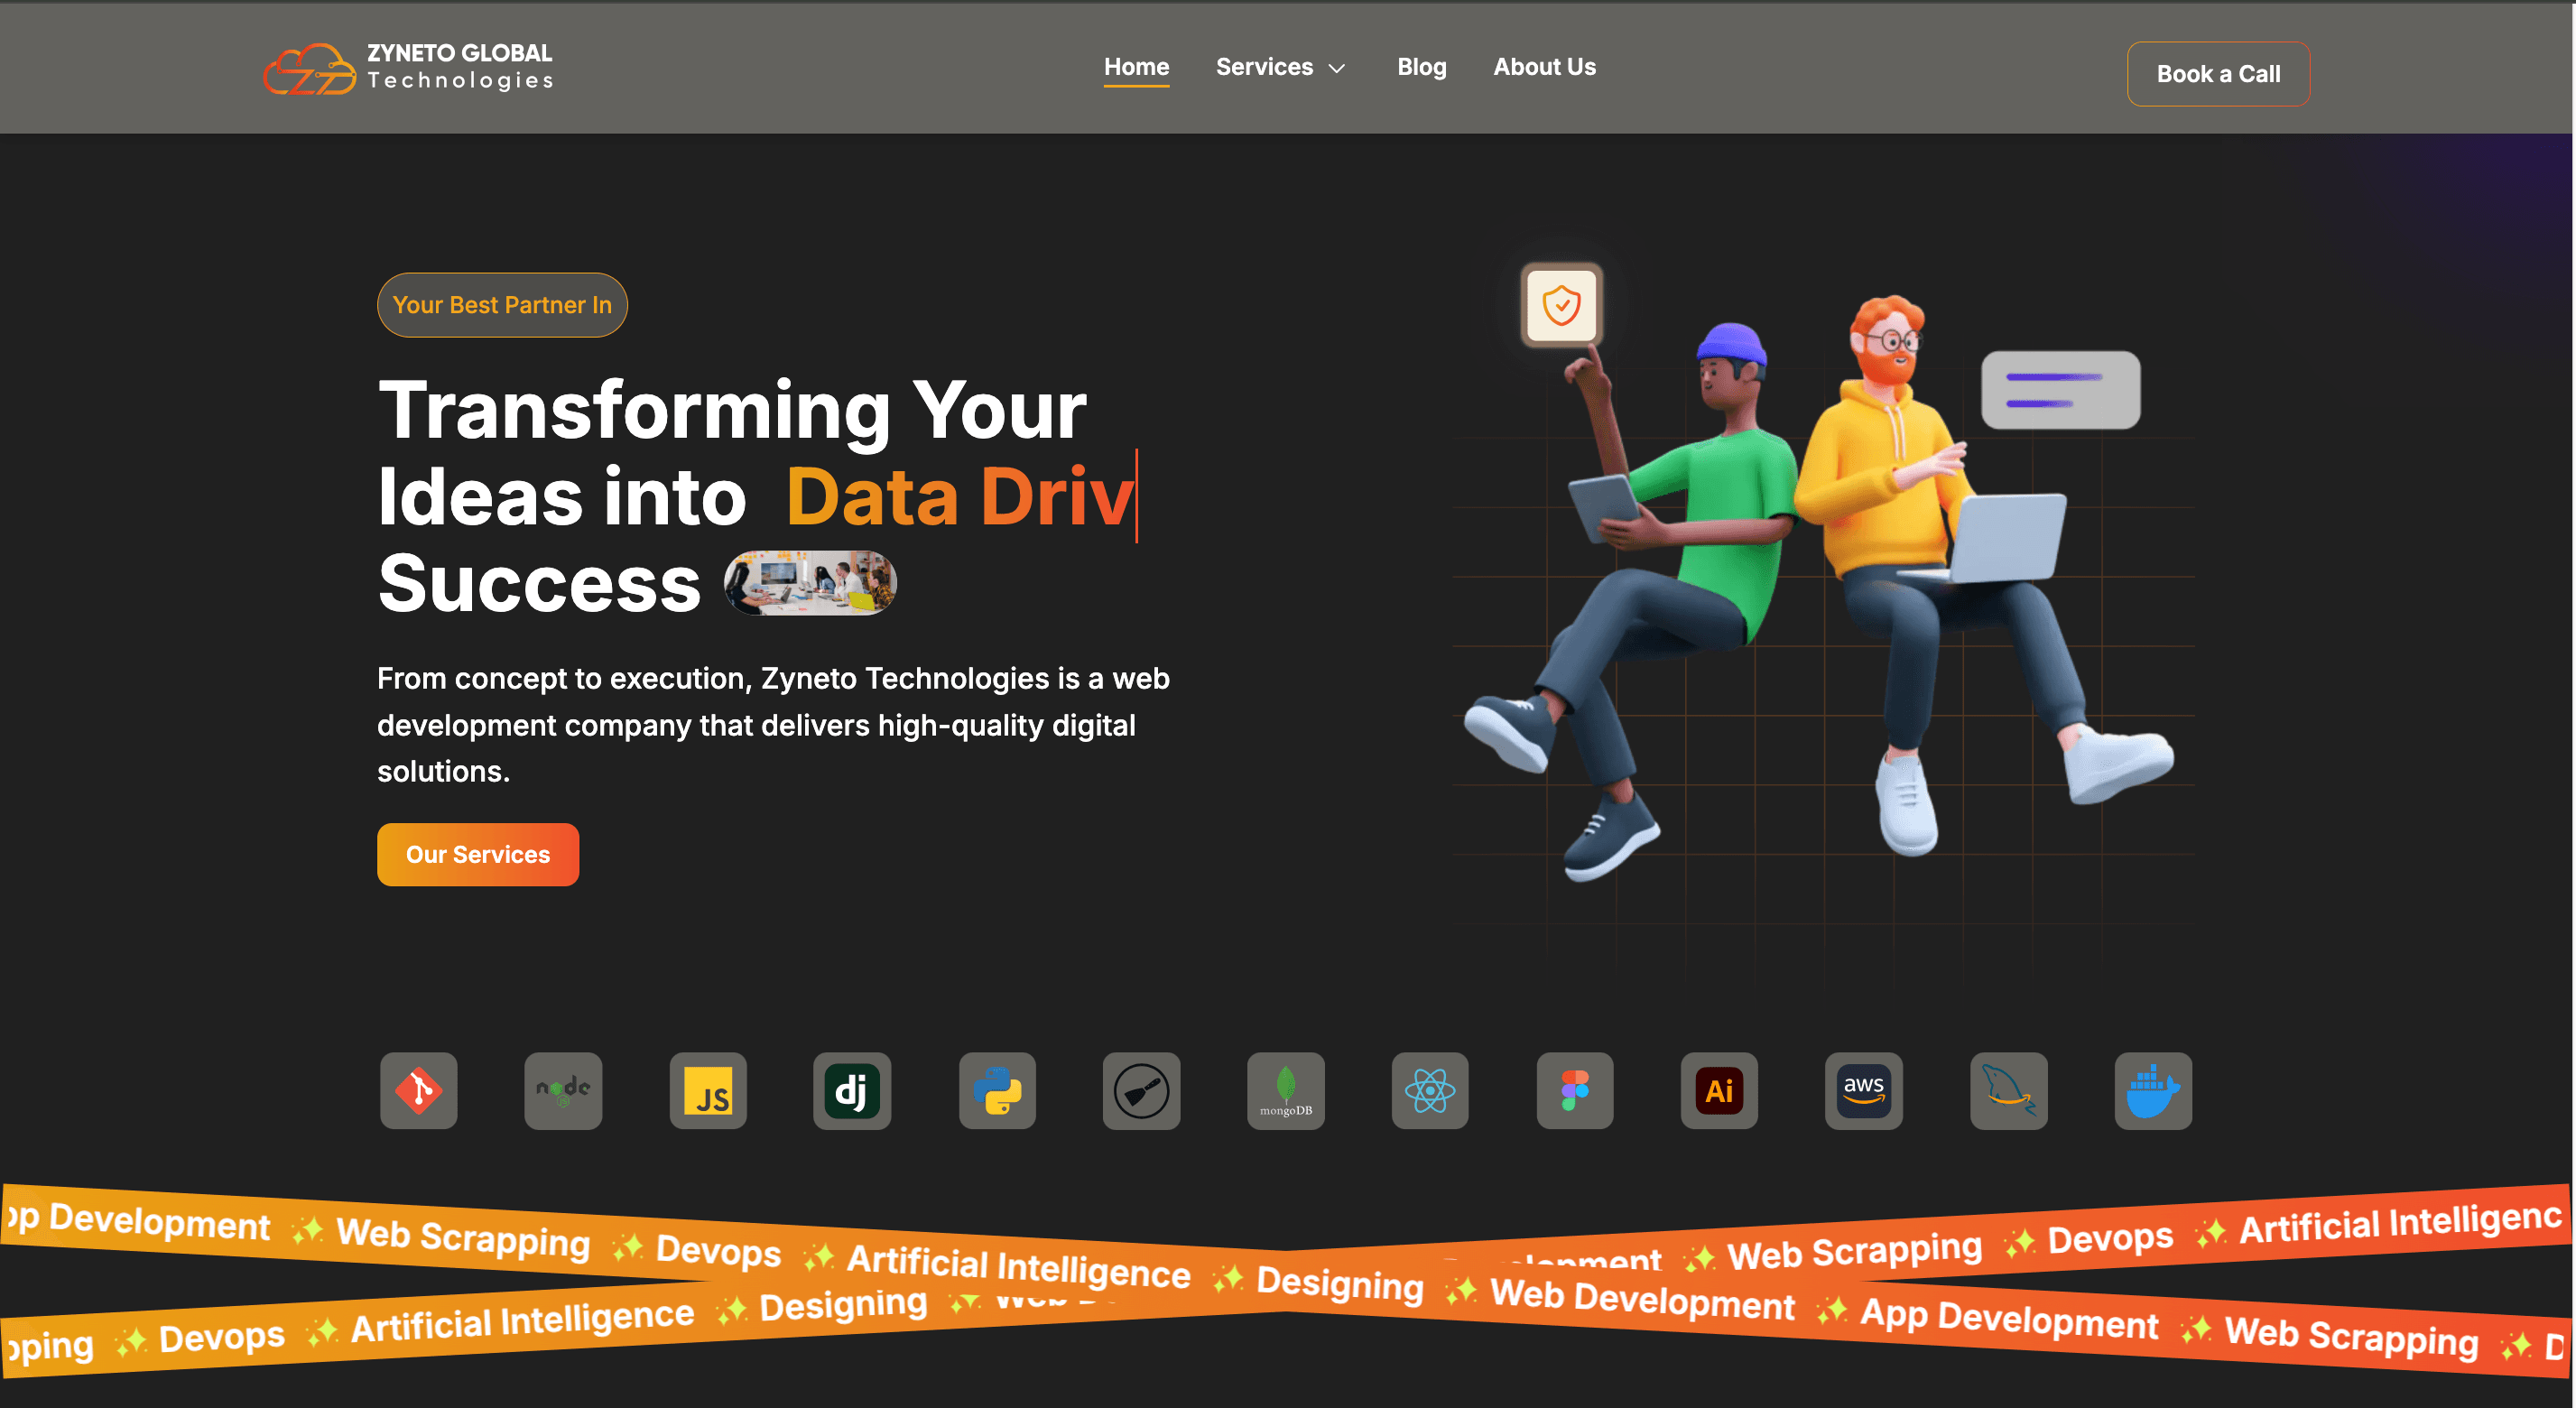
Task: Click the JavaScript JS icon
Action: [x=708, y=1090]
